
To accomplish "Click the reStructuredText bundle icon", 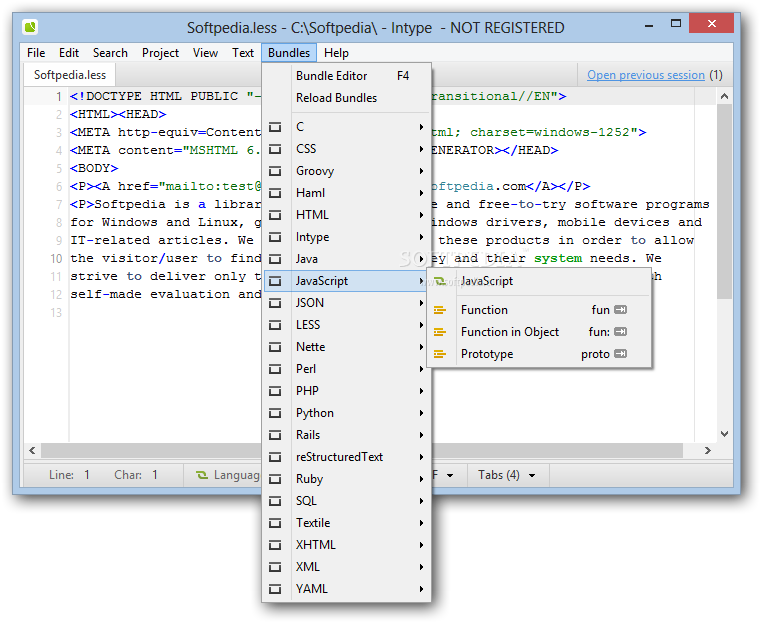I will click(275, 457).
